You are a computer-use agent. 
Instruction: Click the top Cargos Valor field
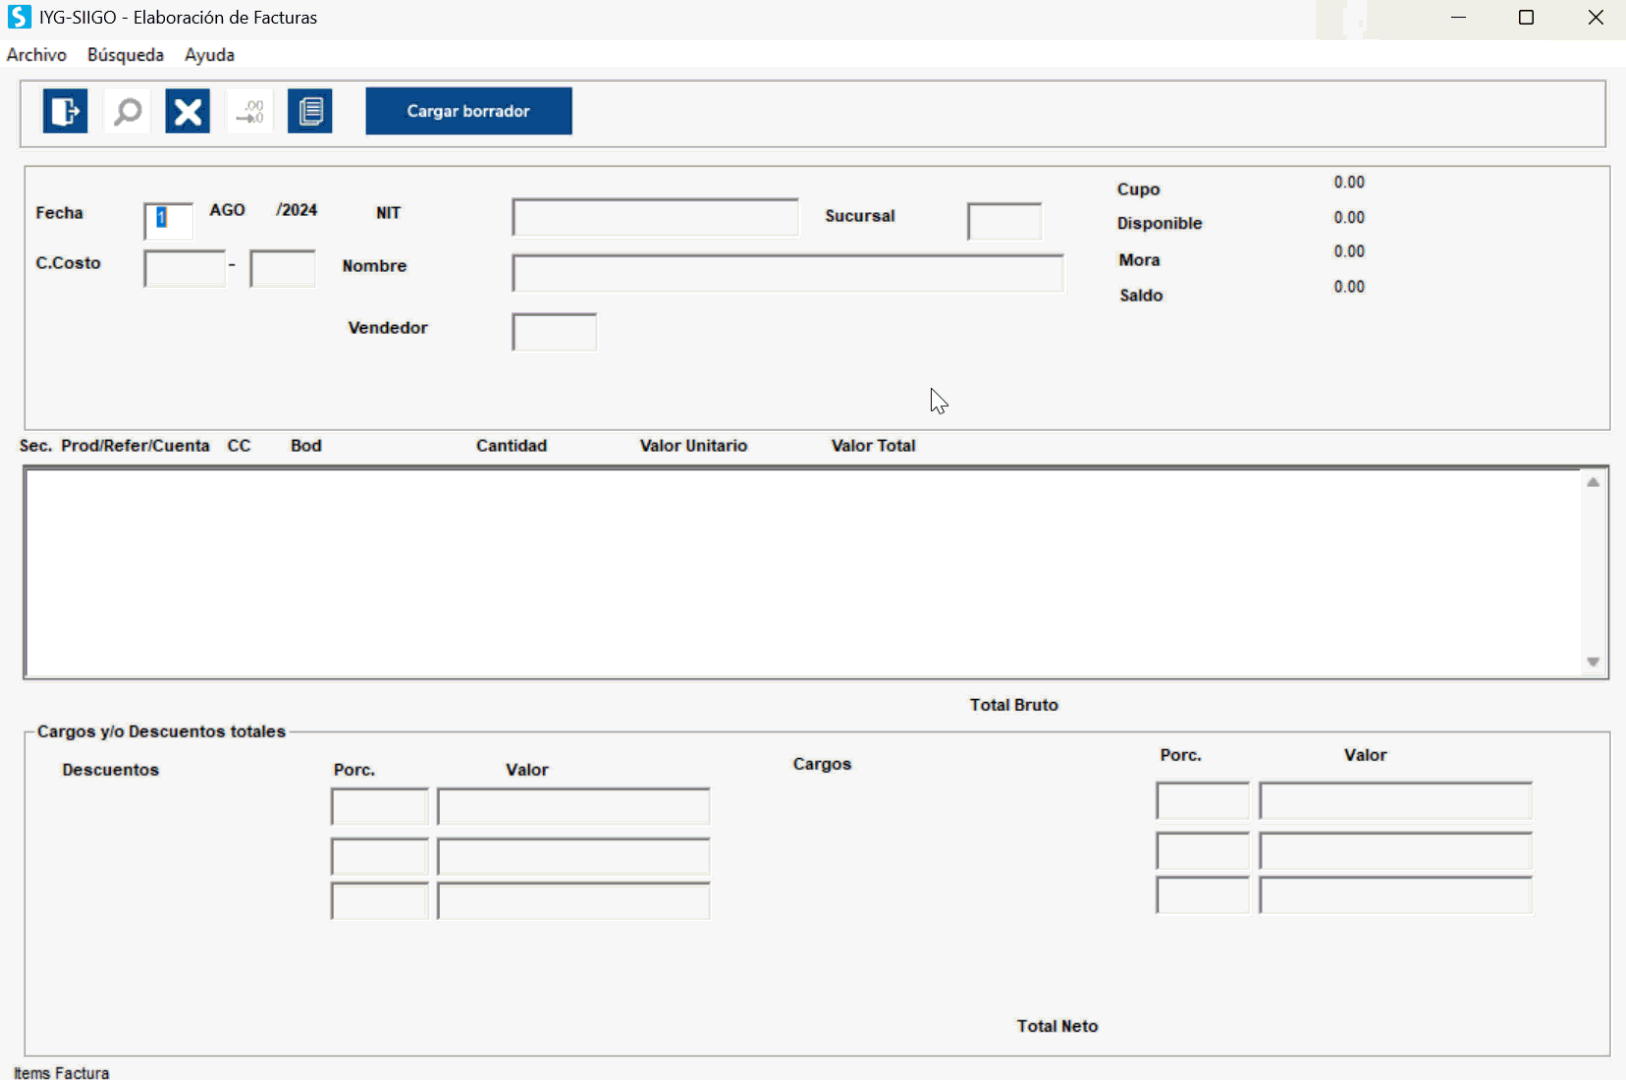point(1396,801)
